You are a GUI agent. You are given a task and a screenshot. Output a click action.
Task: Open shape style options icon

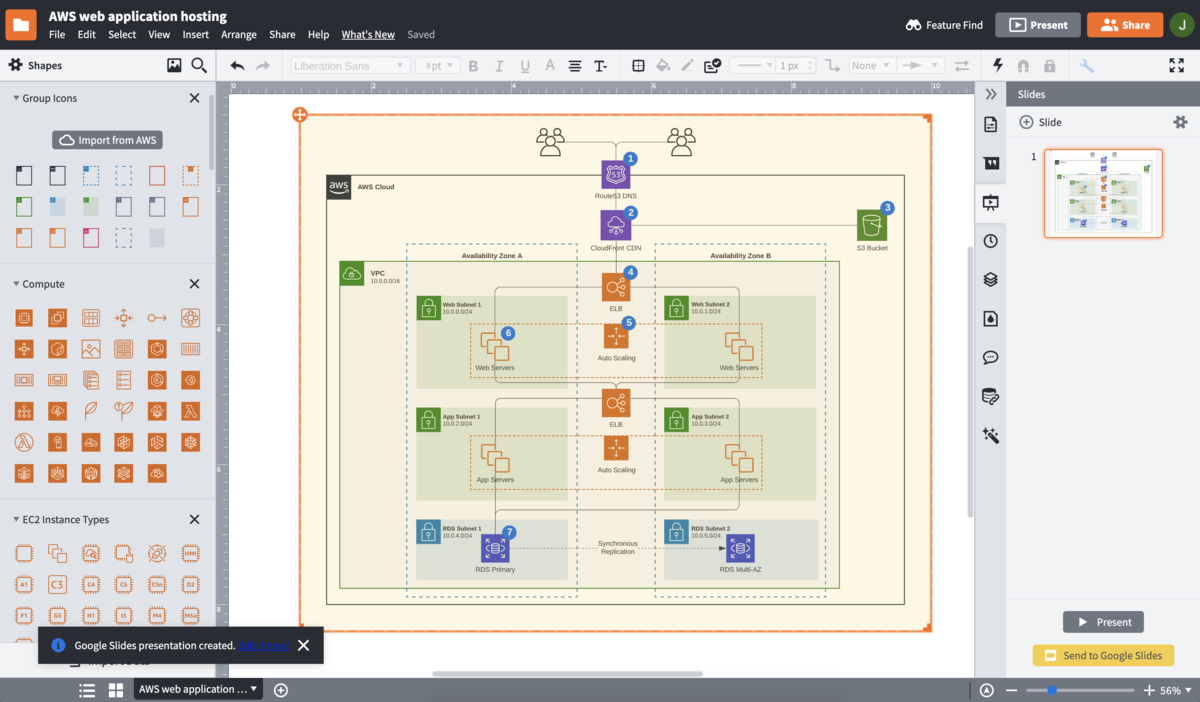pos(712,66)
